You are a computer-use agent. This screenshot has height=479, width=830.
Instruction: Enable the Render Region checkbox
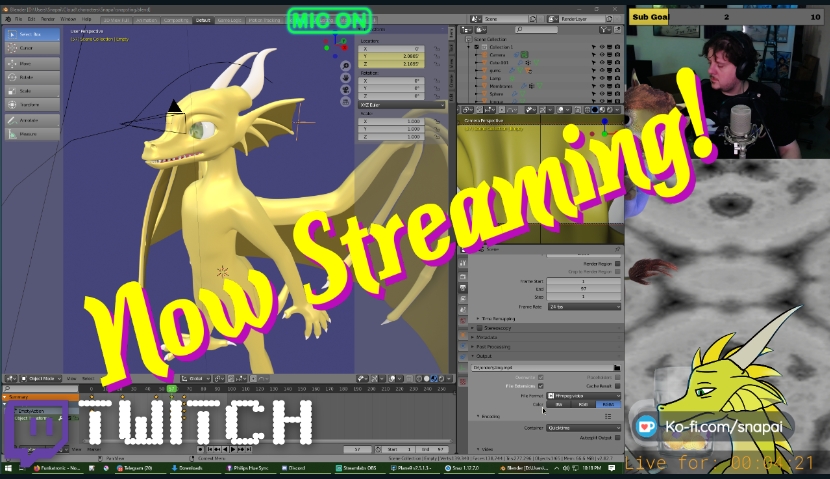[617, 264]
